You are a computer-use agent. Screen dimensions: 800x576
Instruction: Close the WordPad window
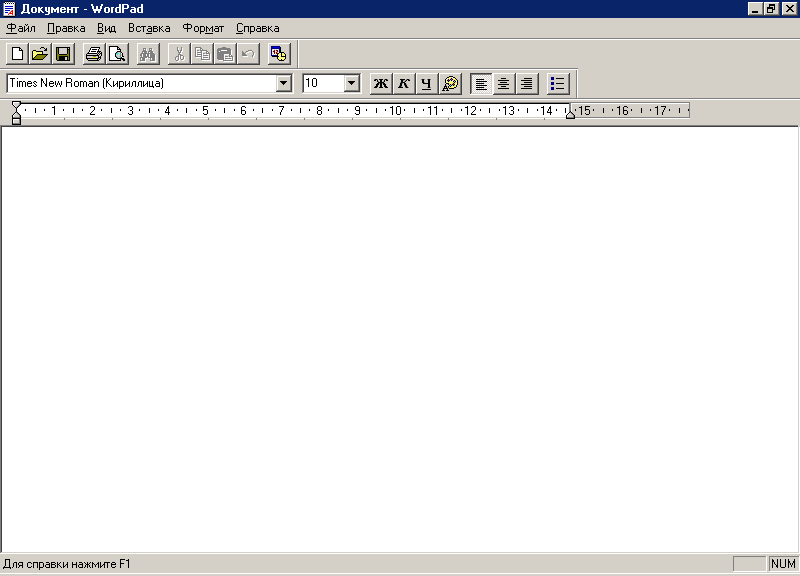click(789, 9)
